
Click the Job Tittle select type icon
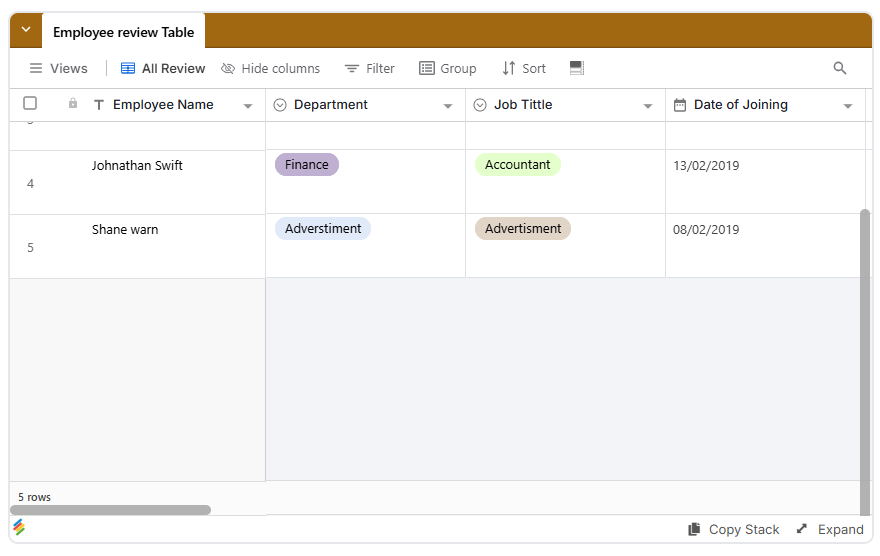click(x=480, y=105)
